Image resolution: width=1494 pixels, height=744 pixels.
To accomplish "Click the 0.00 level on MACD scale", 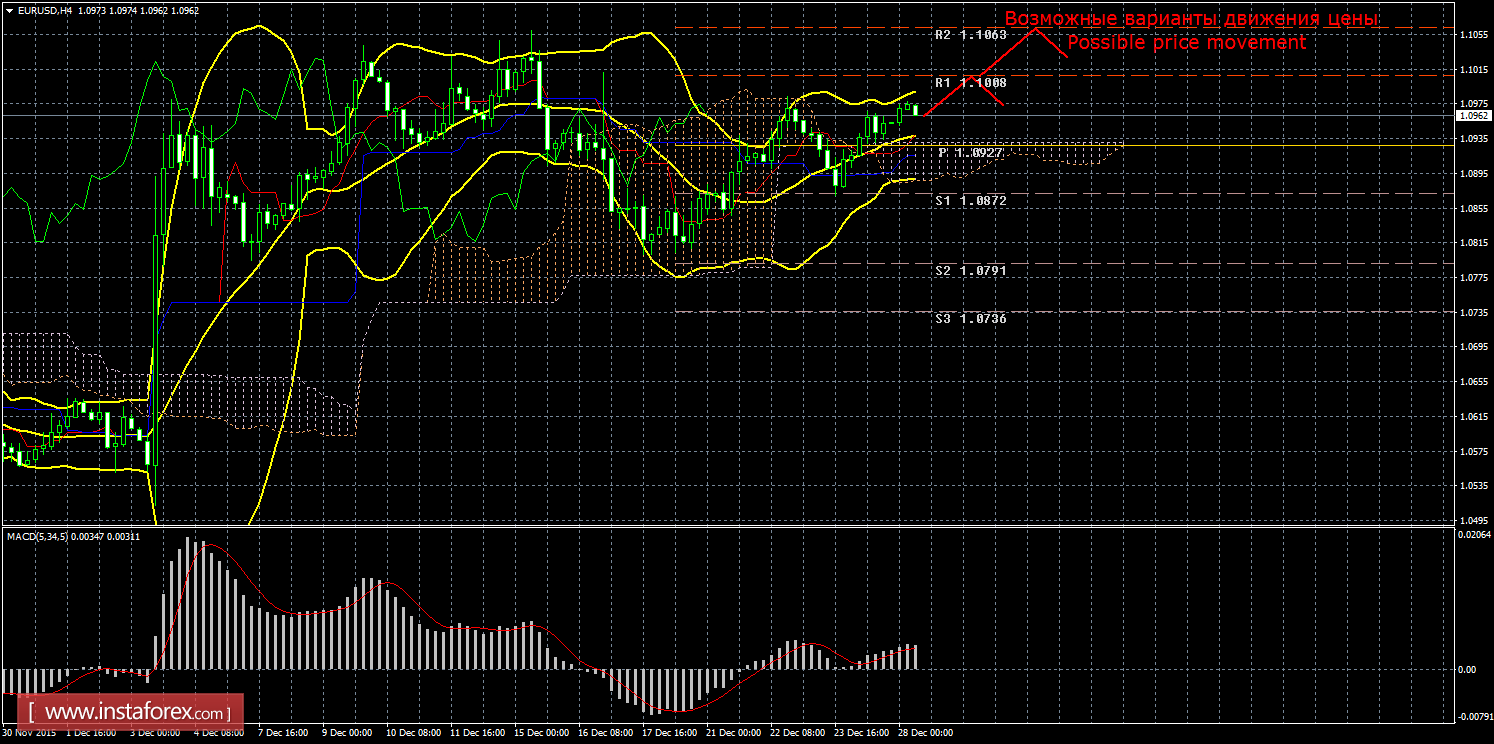I will [1466, 670].
